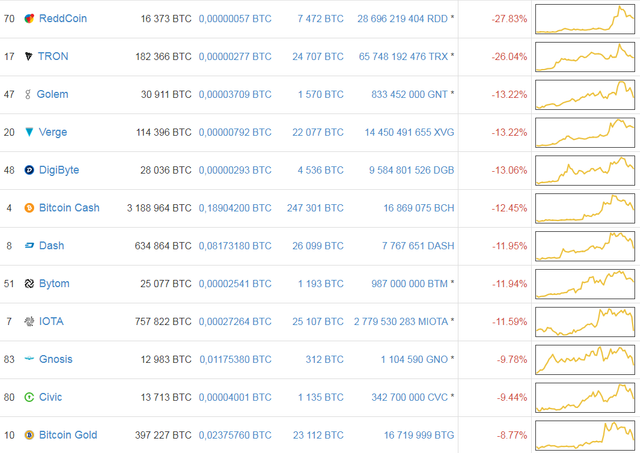The height and width of the screenshot is (453, 640).
Task: Open the Gnosis sparkline price chart
Action: (x=585, y=360)
